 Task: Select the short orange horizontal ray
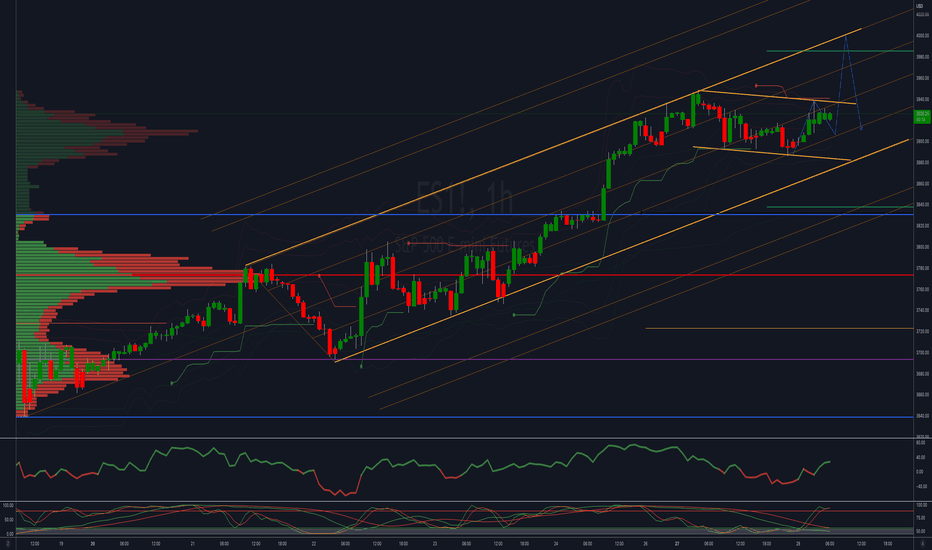(x=779, y=328)
